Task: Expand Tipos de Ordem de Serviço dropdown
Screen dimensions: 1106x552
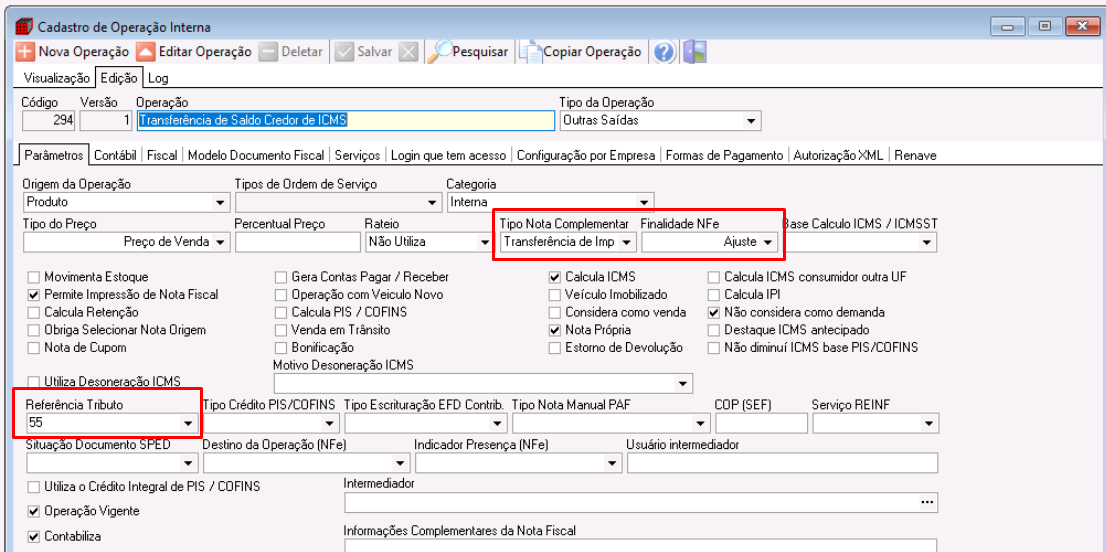Action: pyautogui.click(x=433, y=203)
